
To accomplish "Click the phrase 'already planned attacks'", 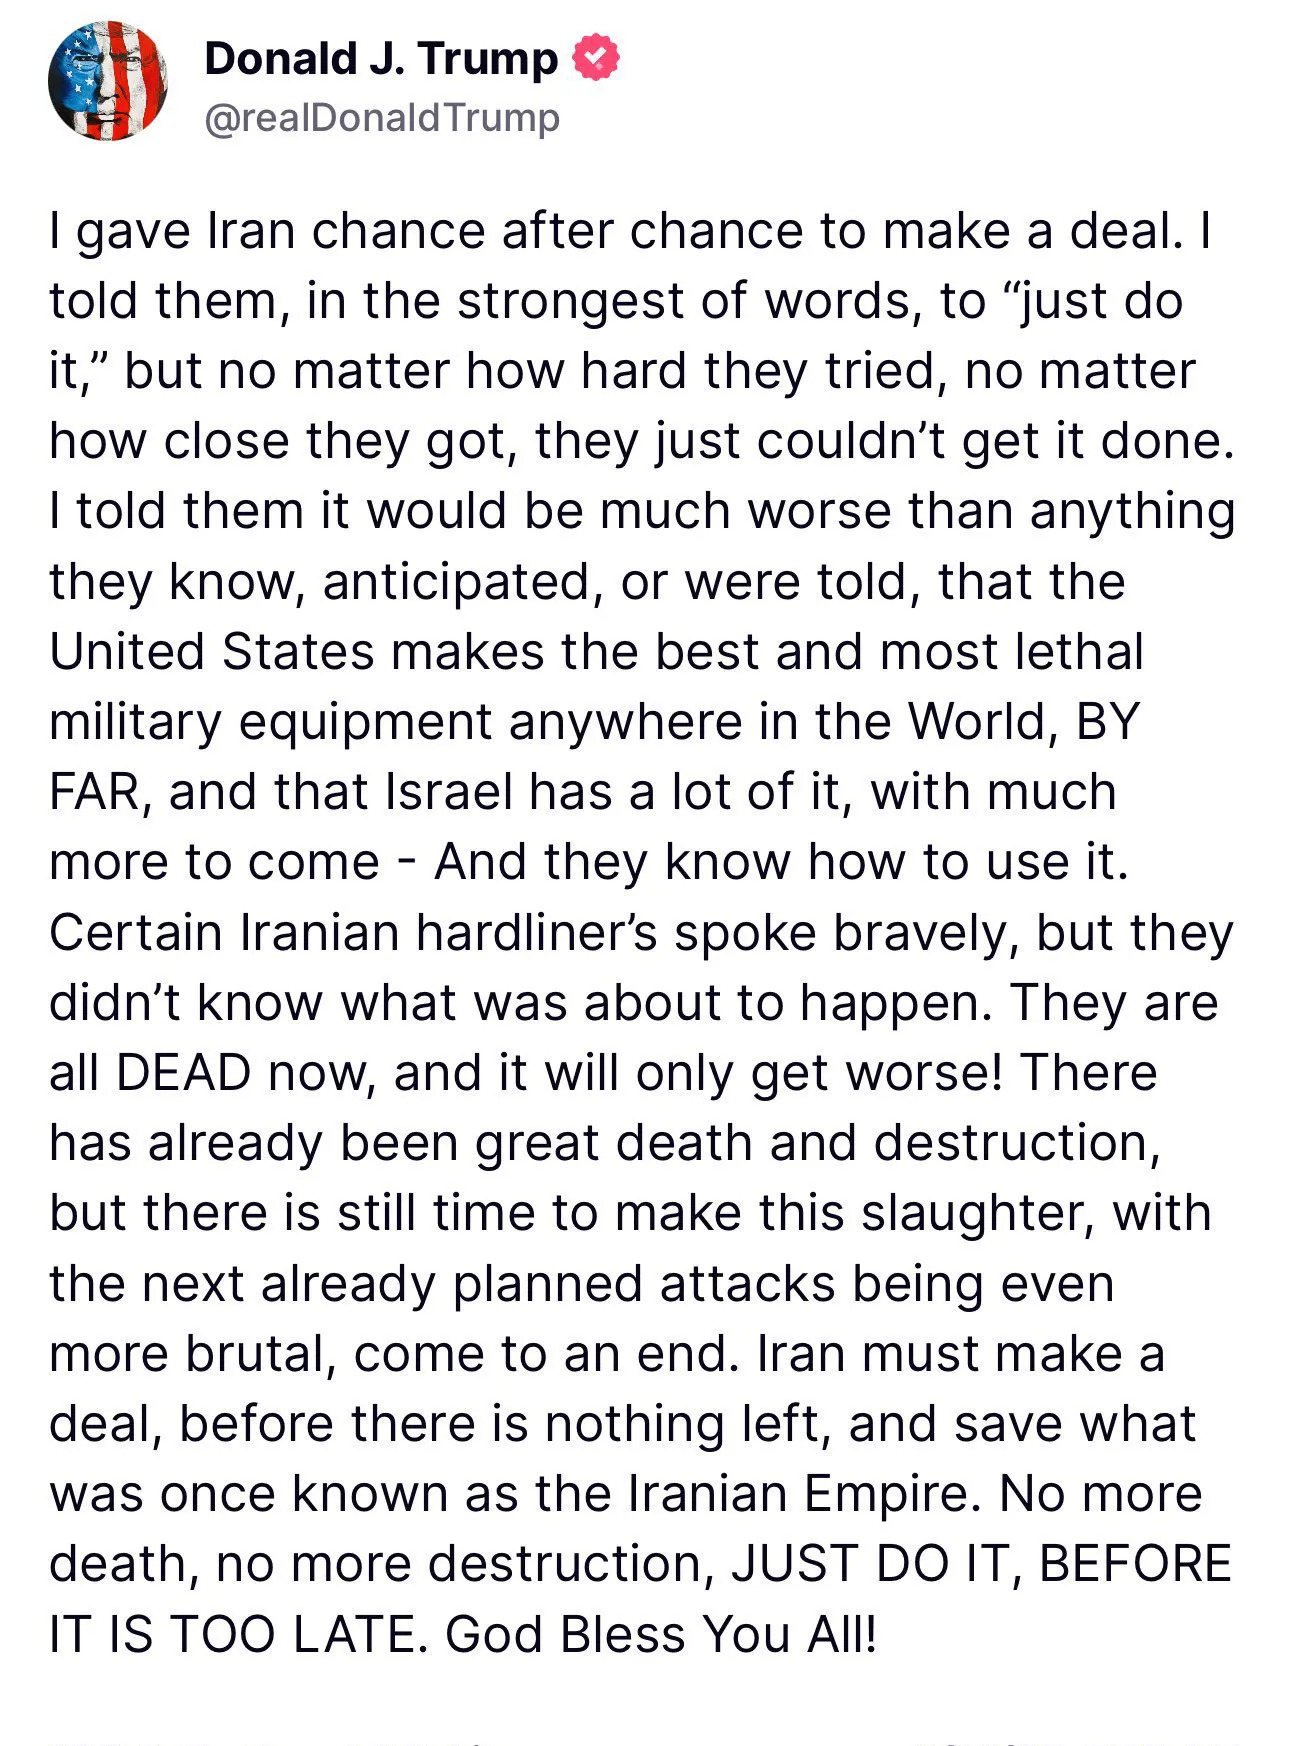I will tap(547, 1284).
